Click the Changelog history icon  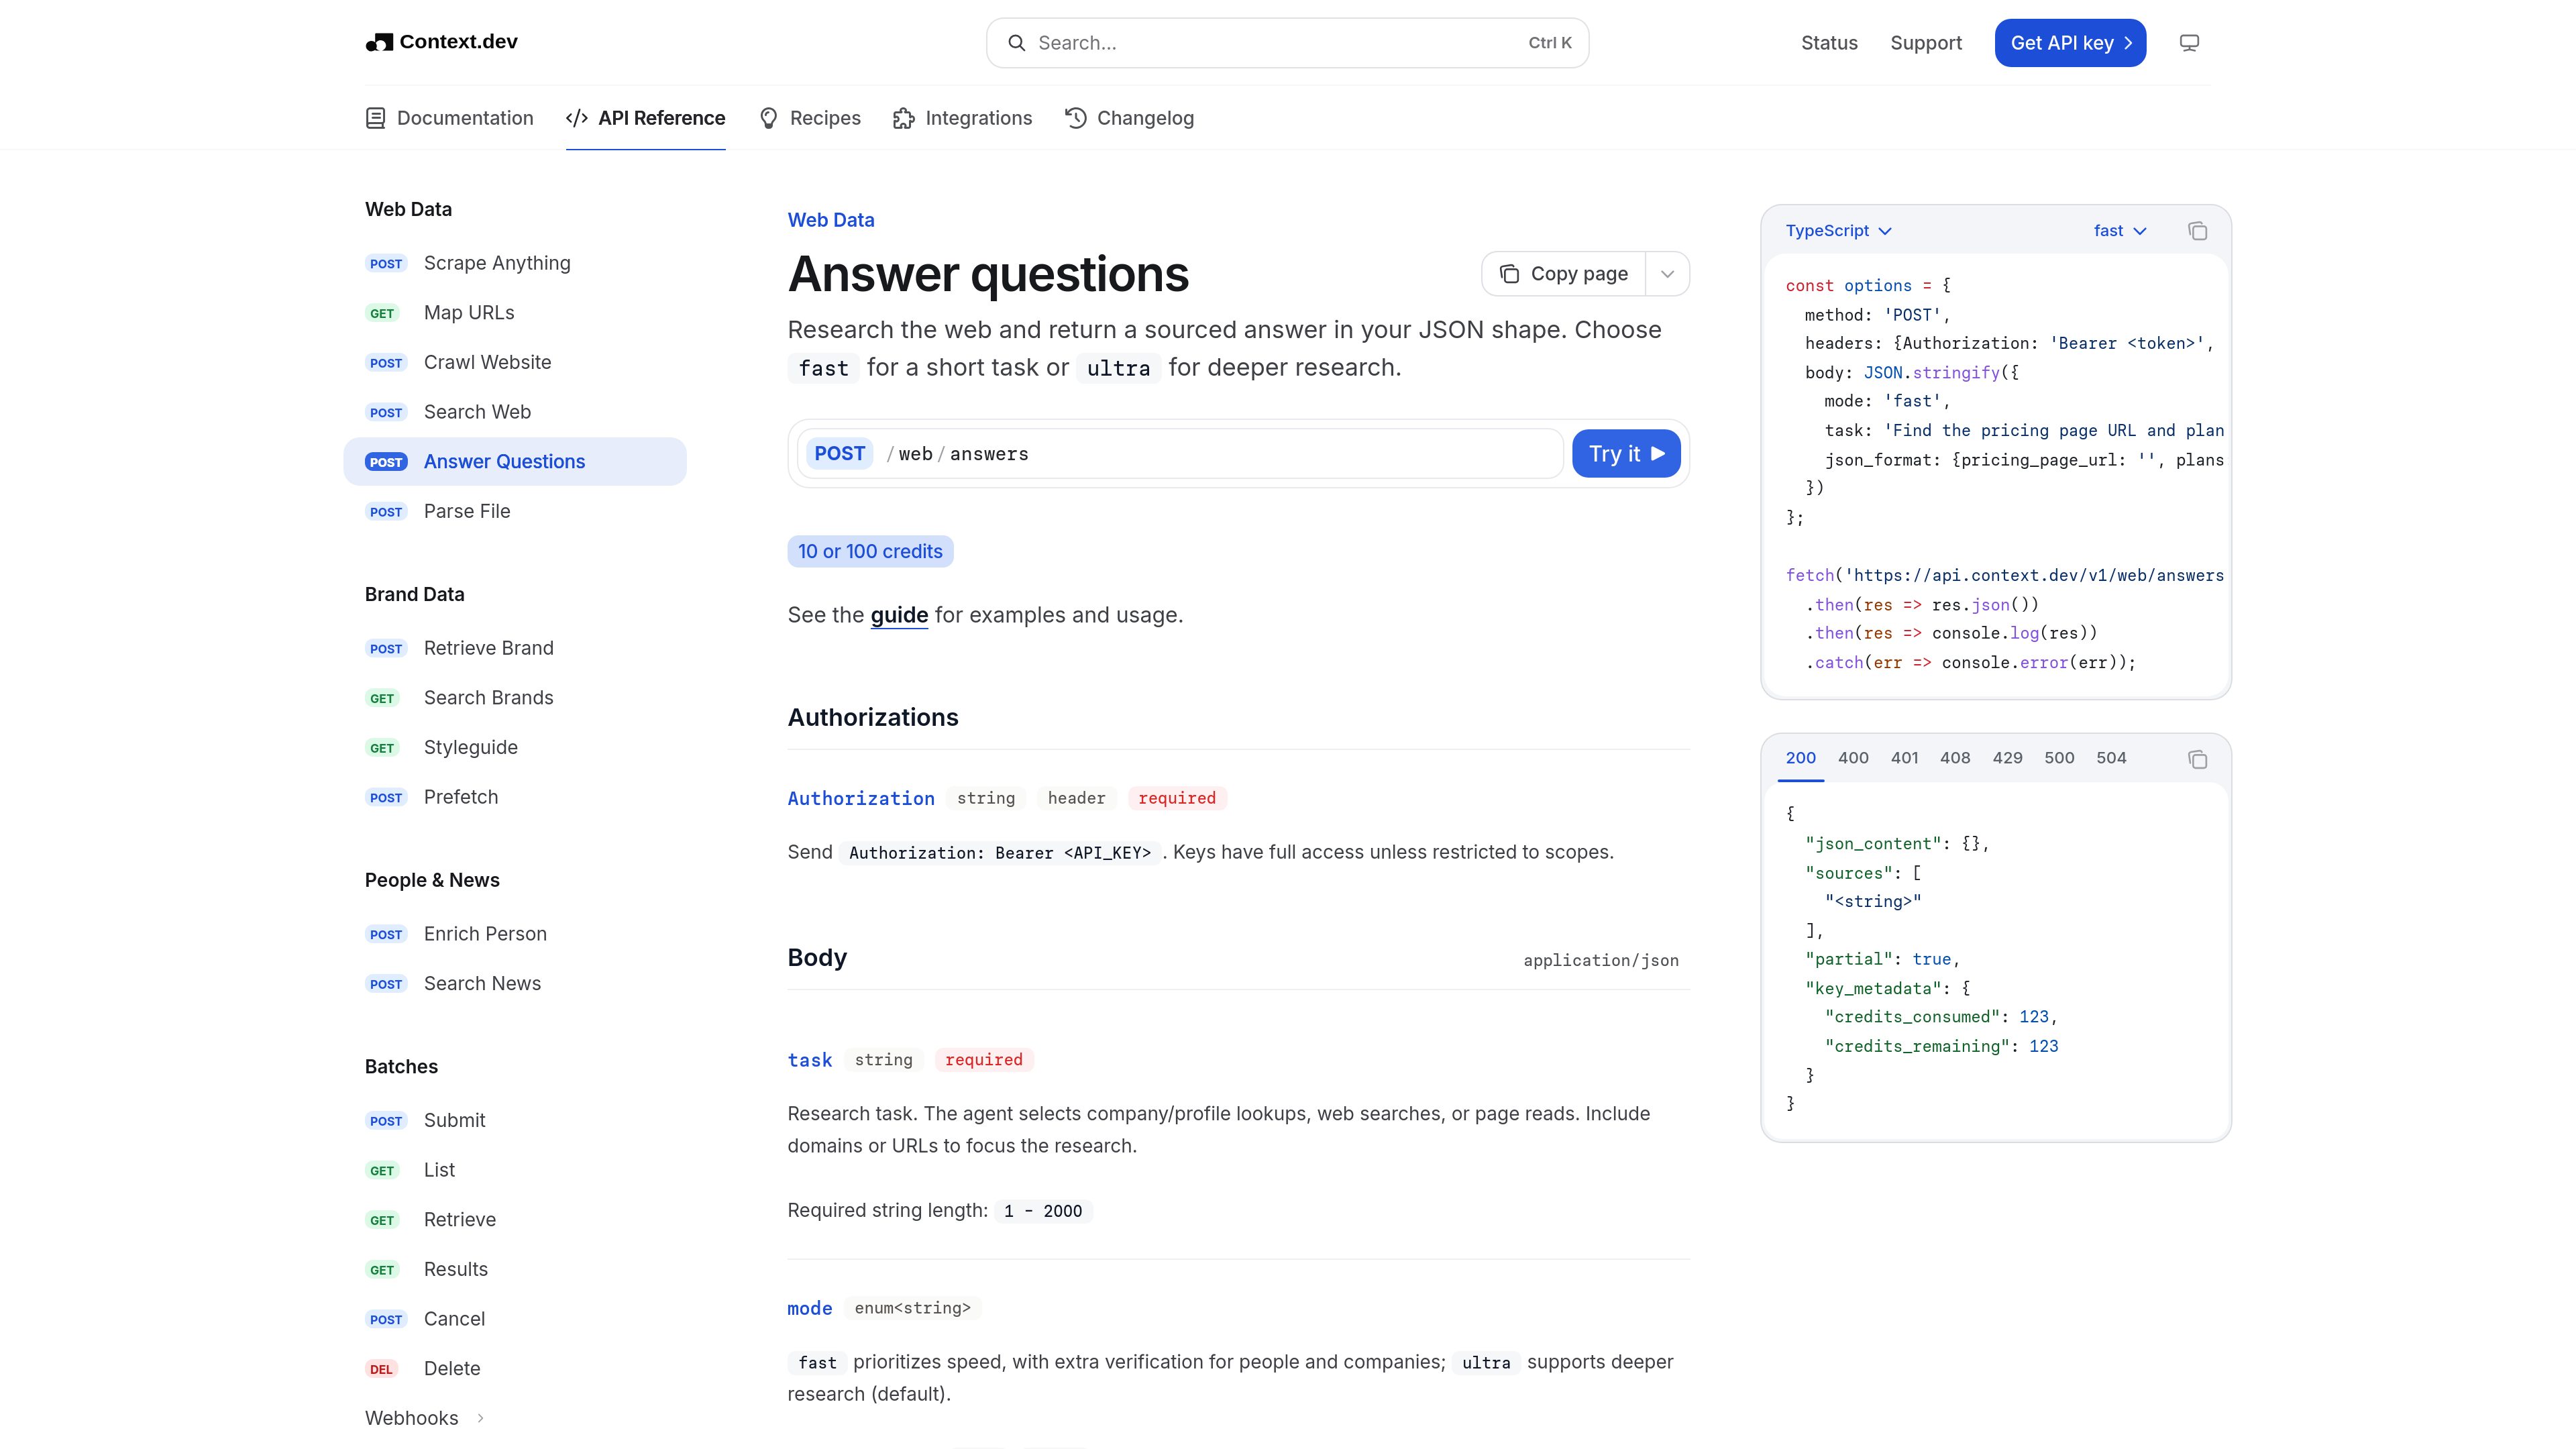pyautogui.click(x=1075, y=118)
